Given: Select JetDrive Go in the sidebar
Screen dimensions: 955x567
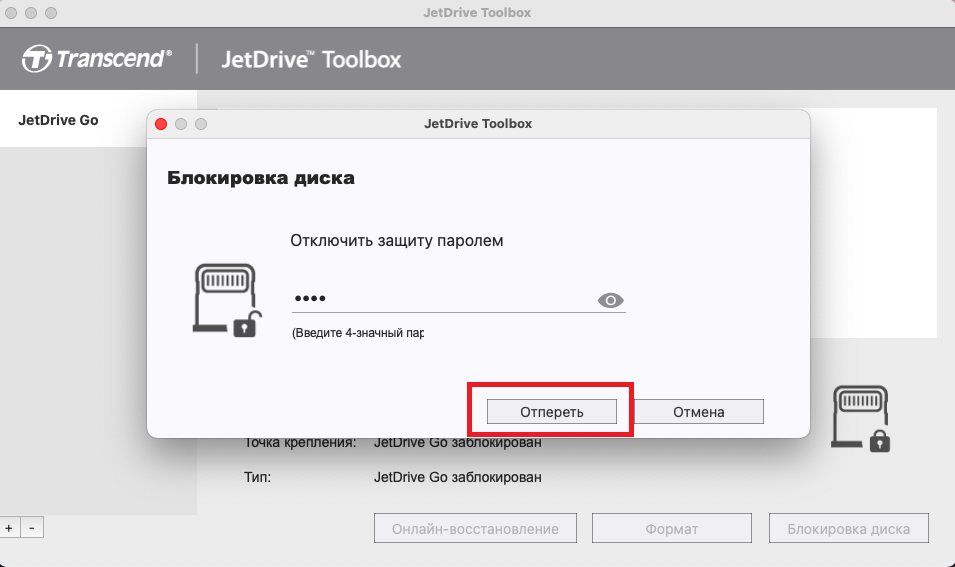Looking at the screenshot, I should click(58, 120).
